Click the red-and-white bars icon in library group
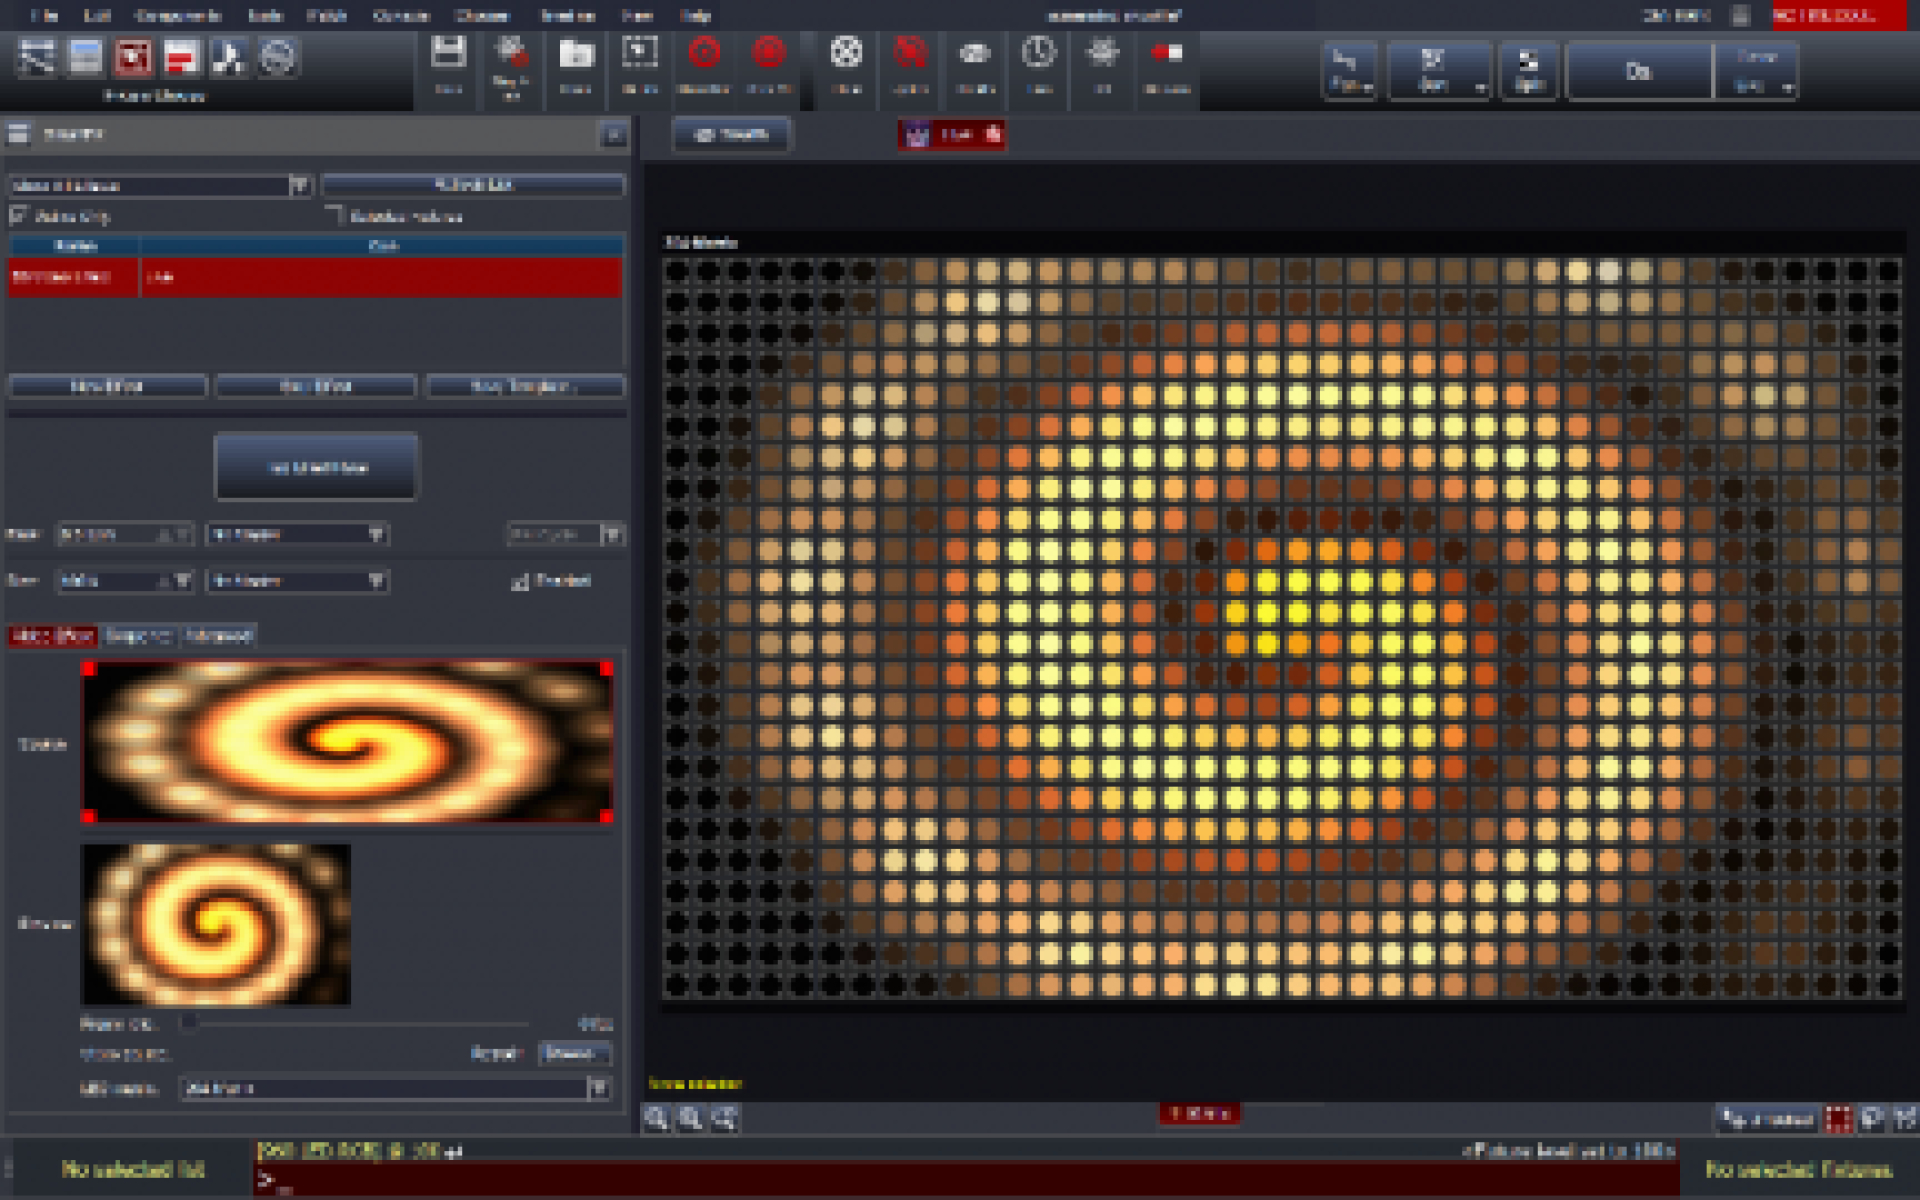The width and height of the screenshot is (1920, 1200). tap(181, 57)
